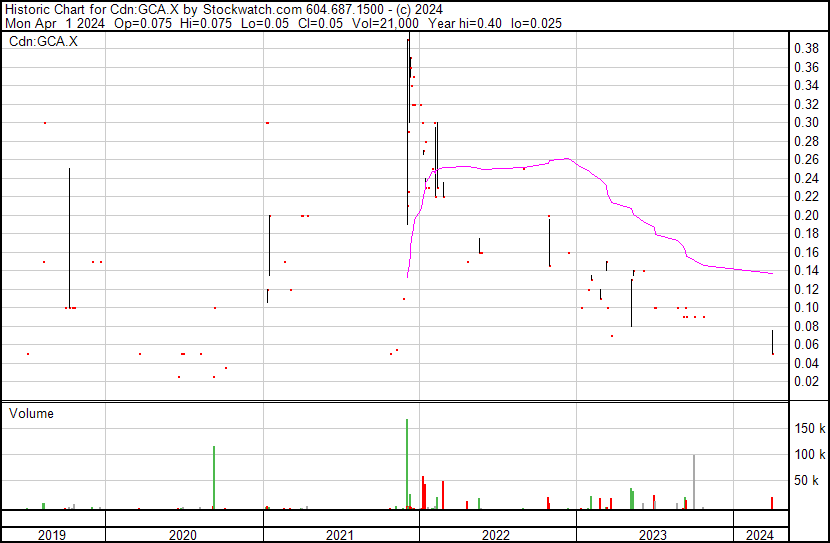Screen dimensions: 830x543
Task: Click the chart title 'Historic Chart for Cdn:GCA.X'
Action: [x=92, y=10]
